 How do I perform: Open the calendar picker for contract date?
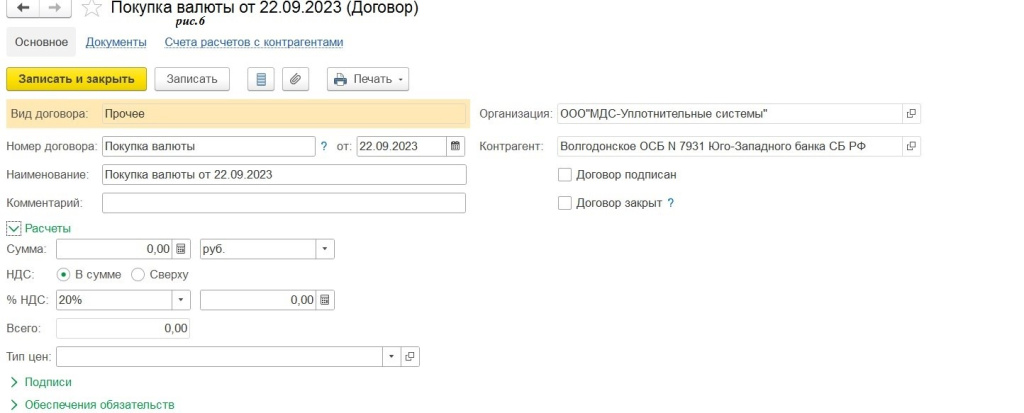[x=456, y=146]
